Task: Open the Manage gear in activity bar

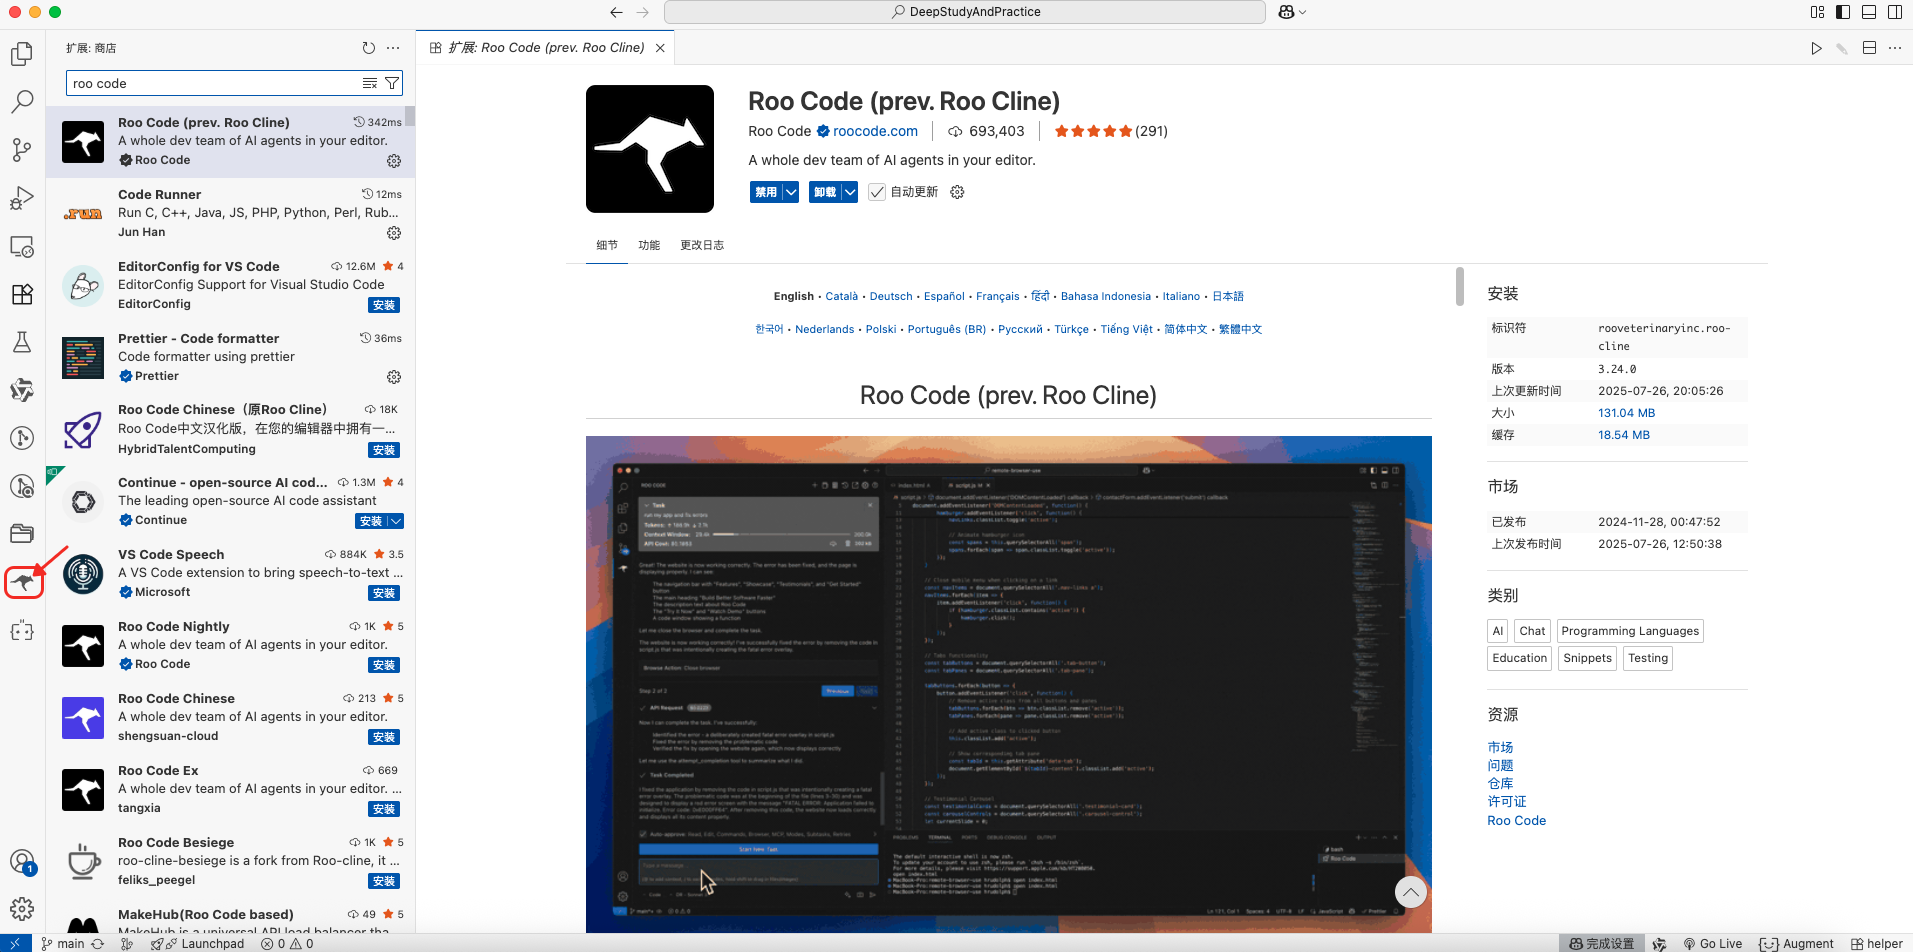Action: (22, 908)
